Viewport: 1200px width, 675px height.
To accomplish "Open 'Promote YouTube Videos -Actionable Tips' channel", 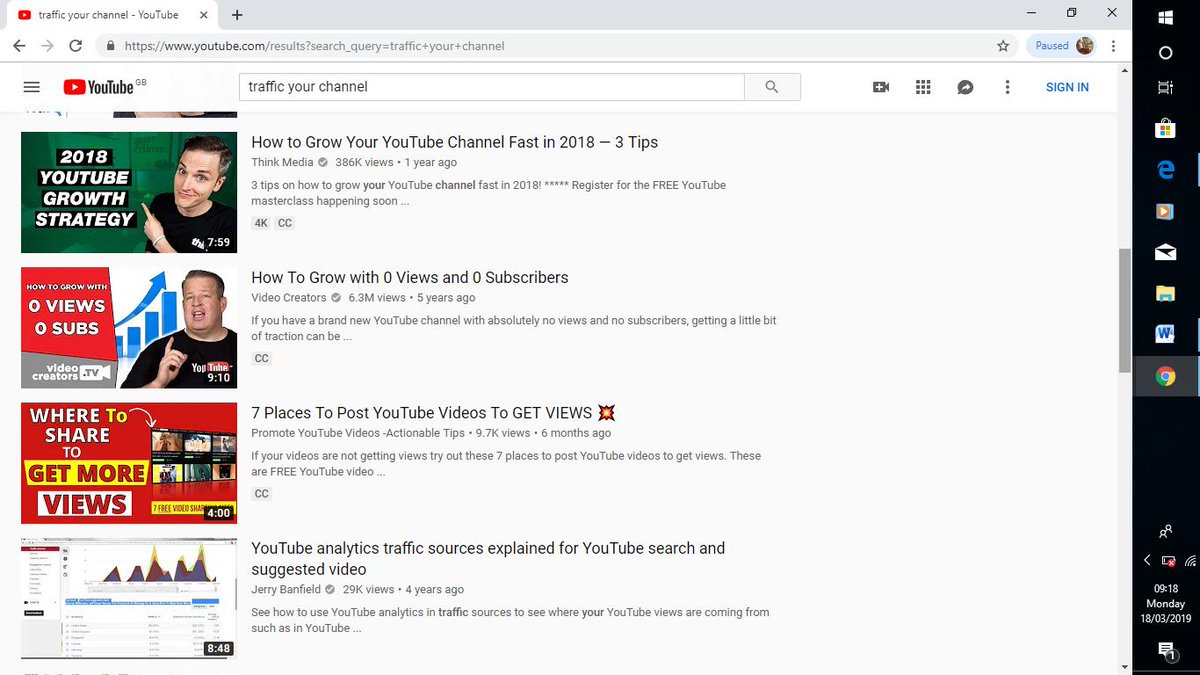I will [358, 433].
